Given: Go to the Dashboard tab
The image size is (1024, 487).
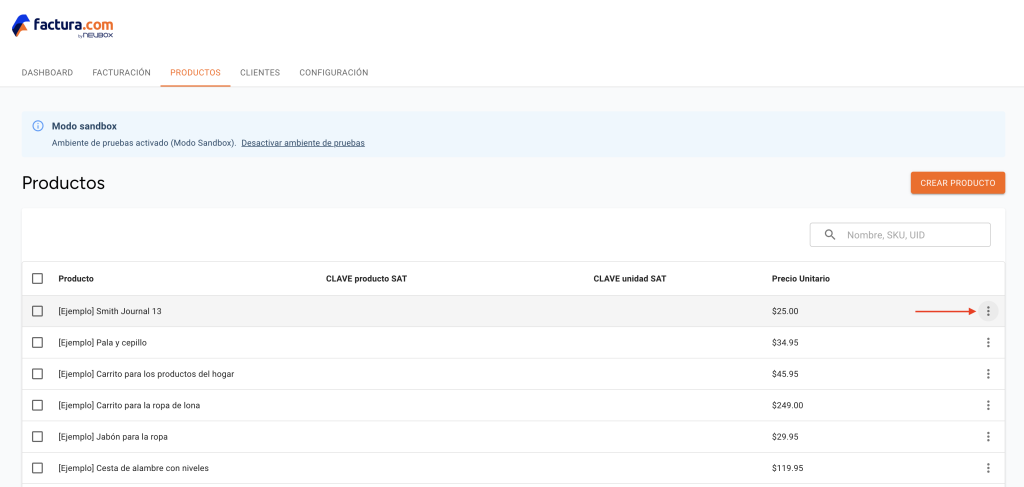Looking at the screenshot, I should 47,72.
